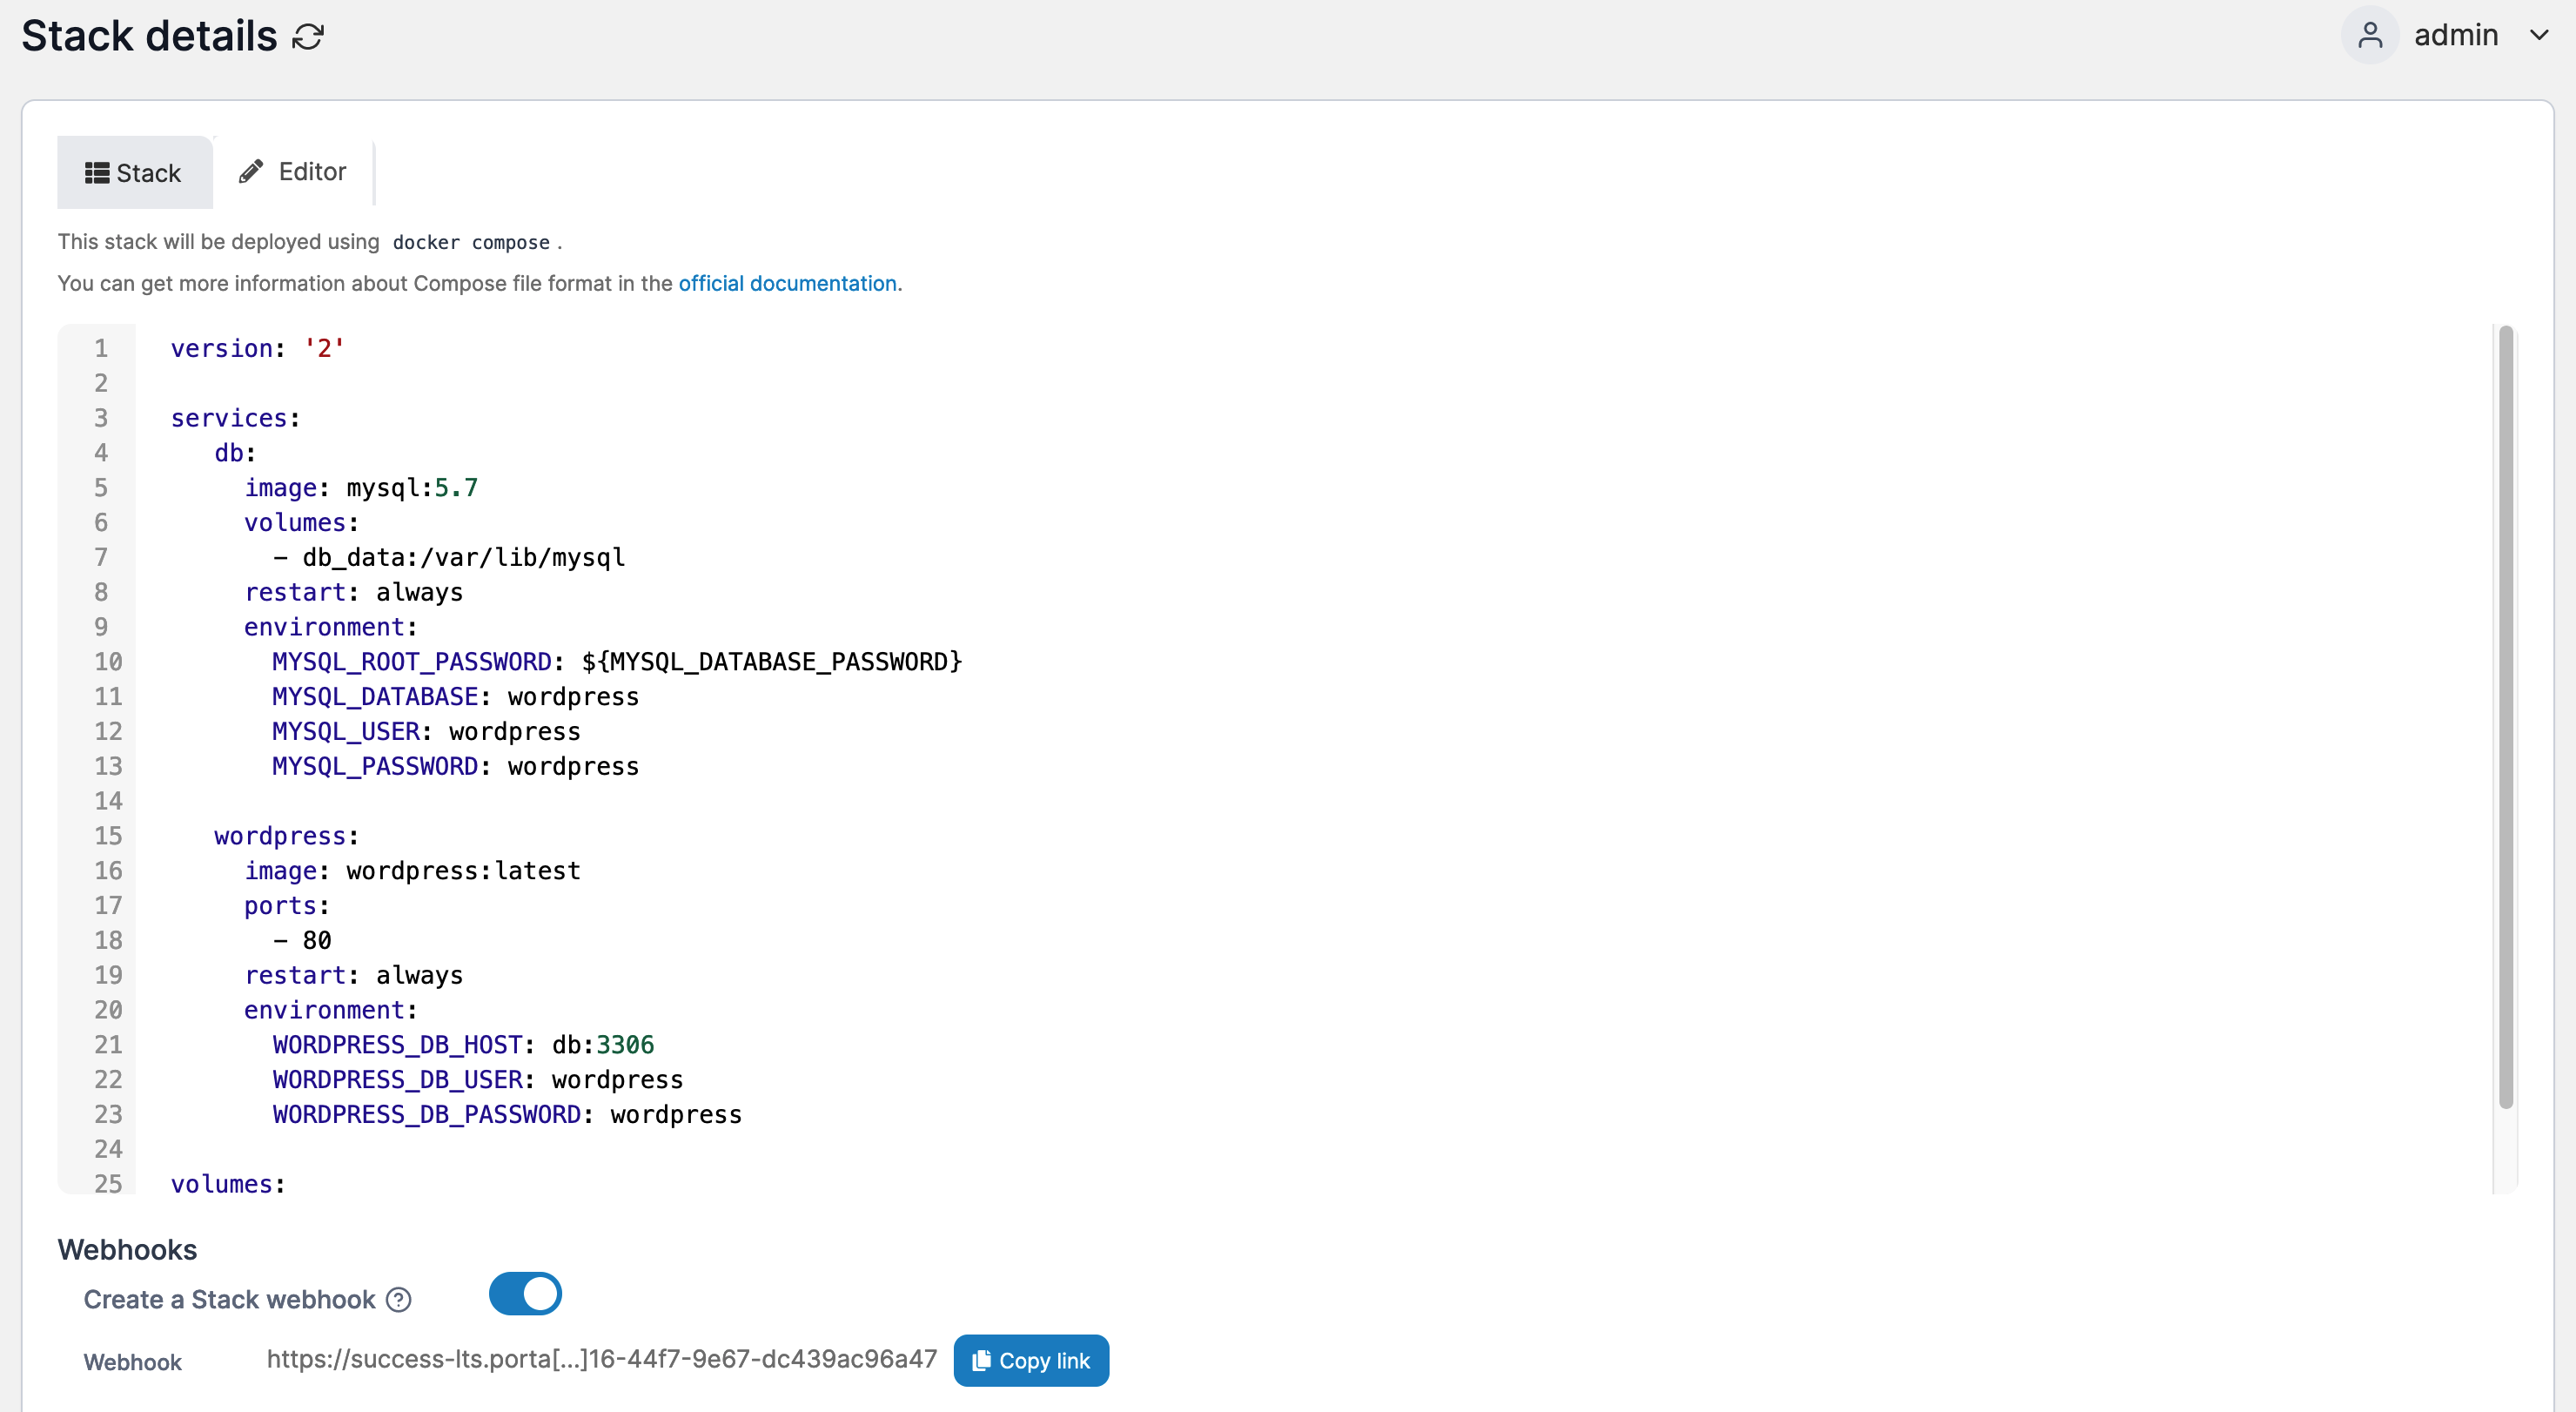Click the Webhooks section heading

click(x=127, y=1250)
